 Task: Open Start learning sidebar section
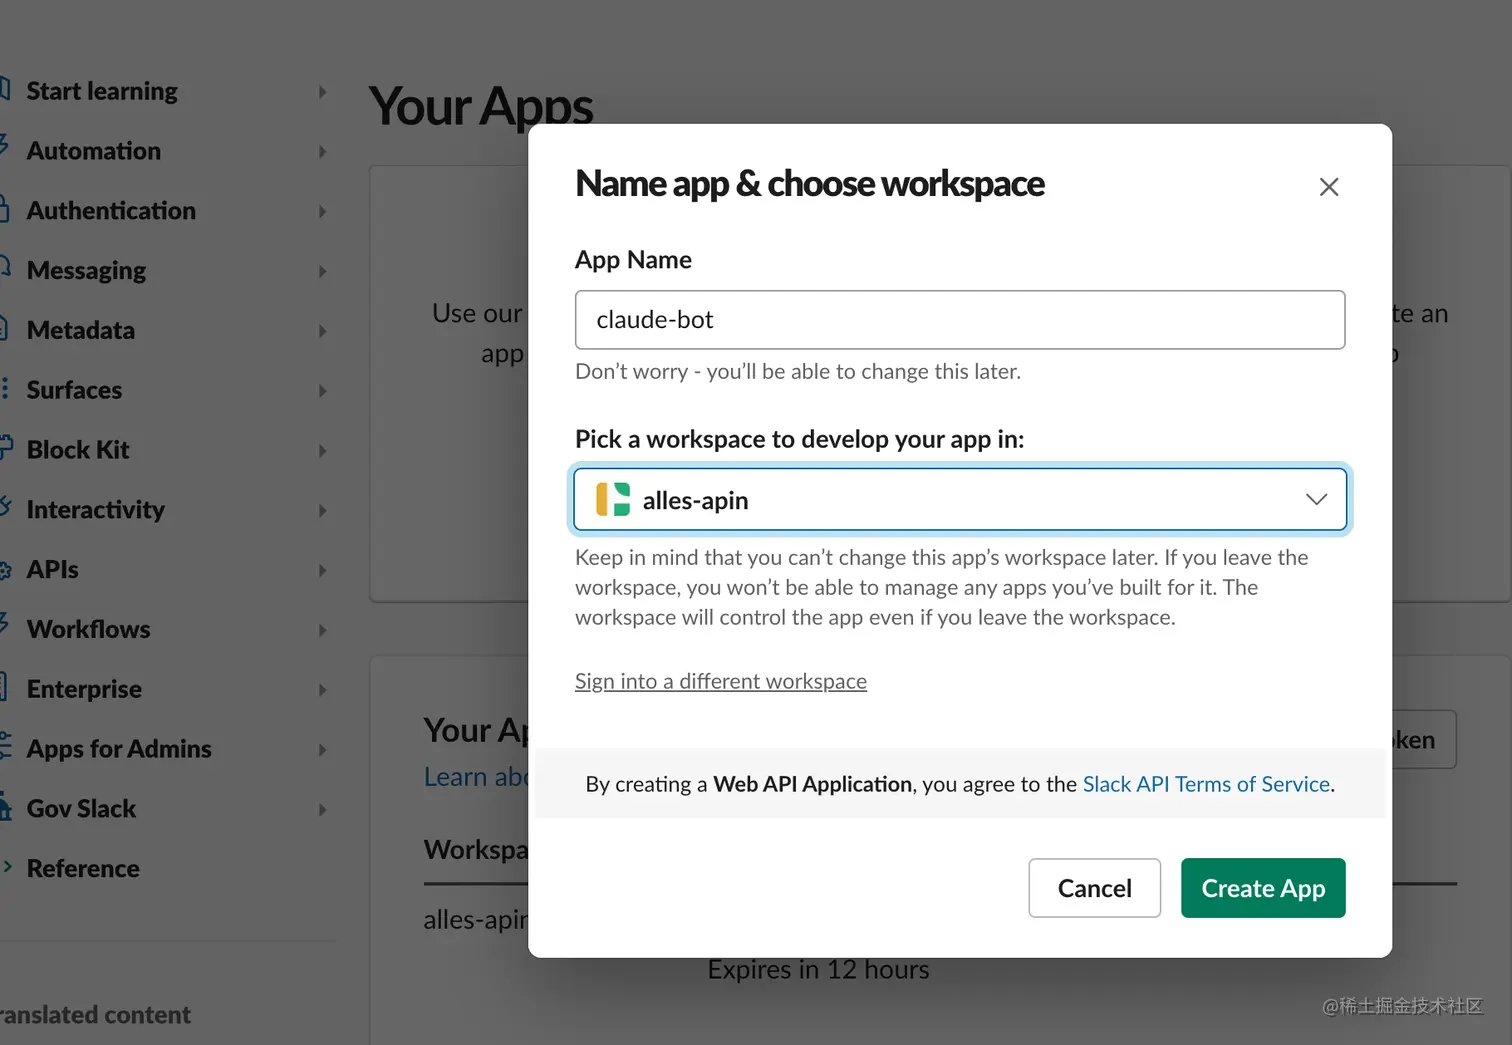pos(102,91)
